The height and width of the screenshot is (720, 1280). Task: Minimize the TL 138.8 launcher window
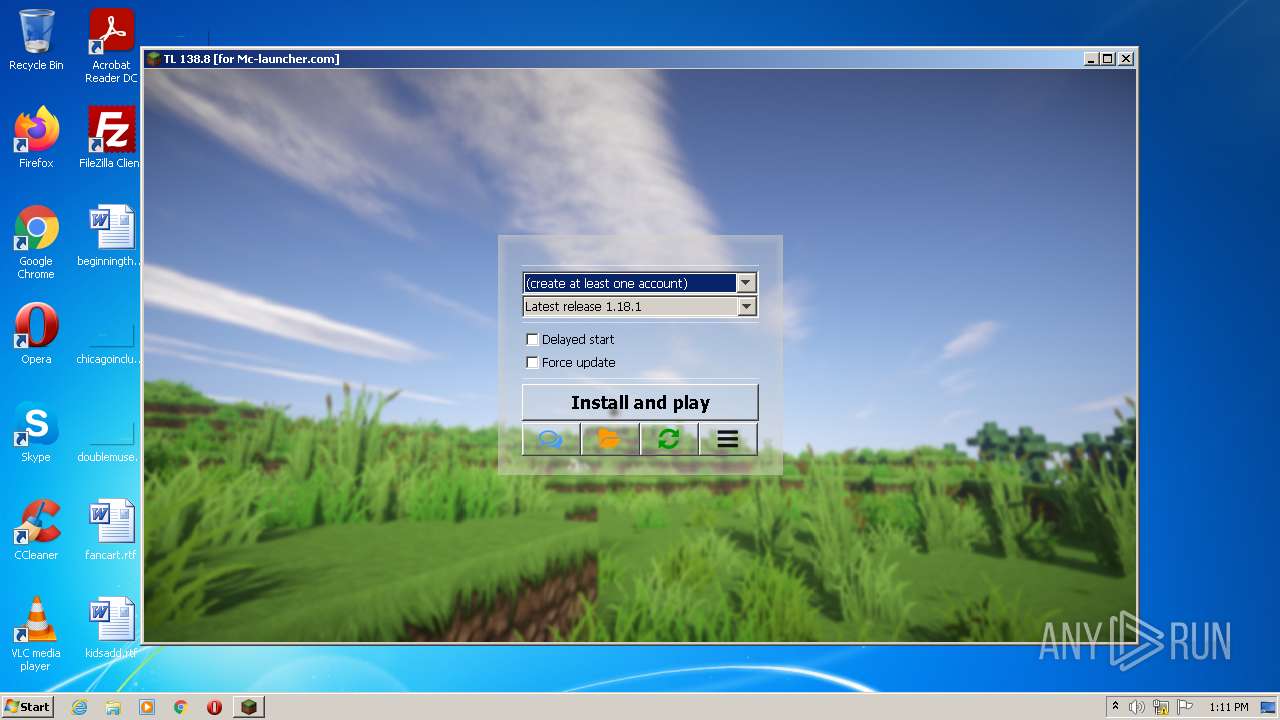[1091, 59]
